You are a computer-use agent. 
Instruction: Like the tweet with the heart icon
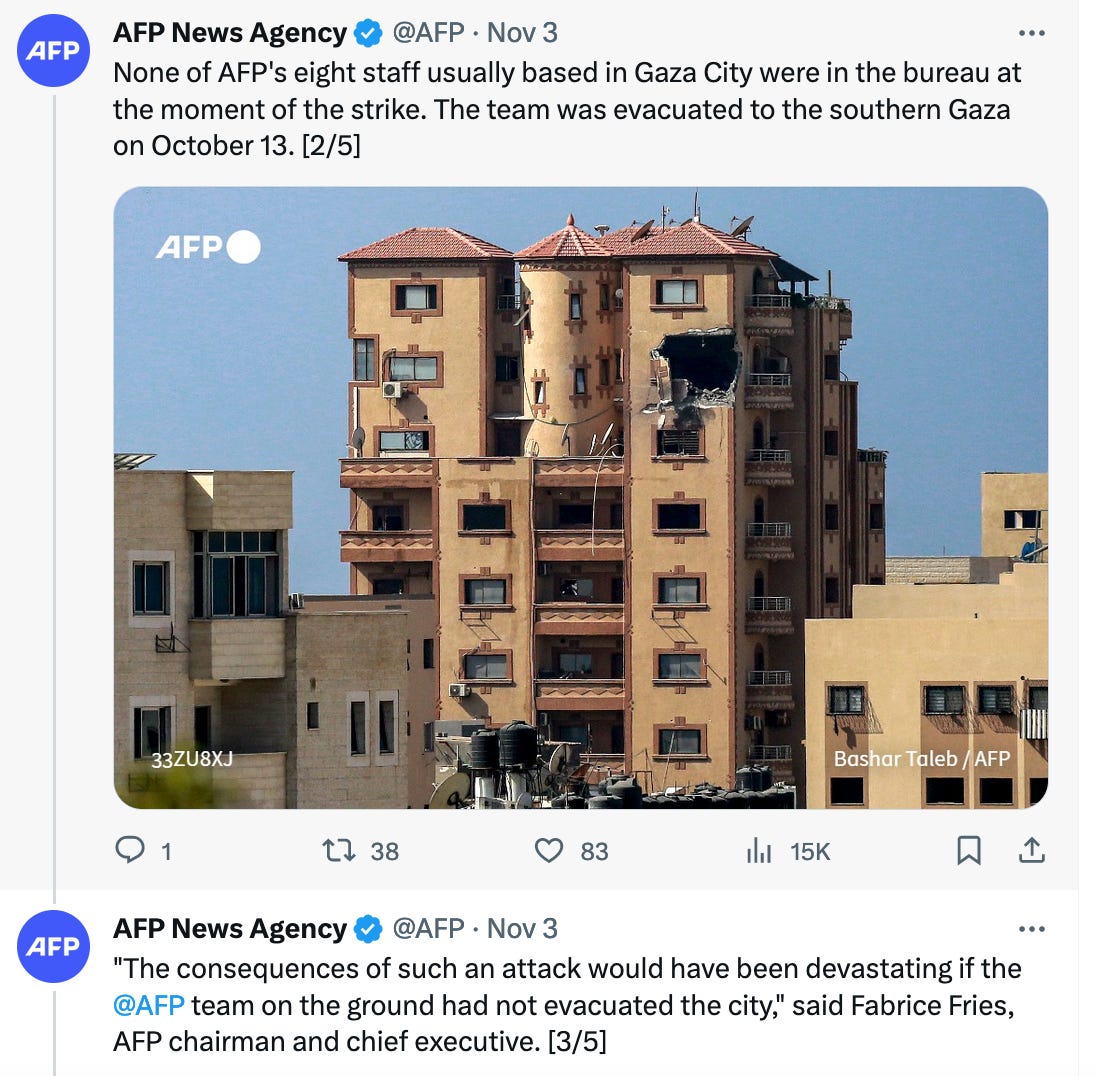tap(548, 851)
